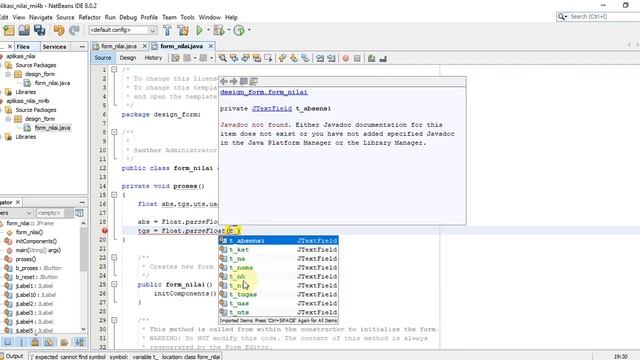Open the design_form.form_nilai Javadoc link
The height and width of the screenshot is (360, 640).
(264, 92)
